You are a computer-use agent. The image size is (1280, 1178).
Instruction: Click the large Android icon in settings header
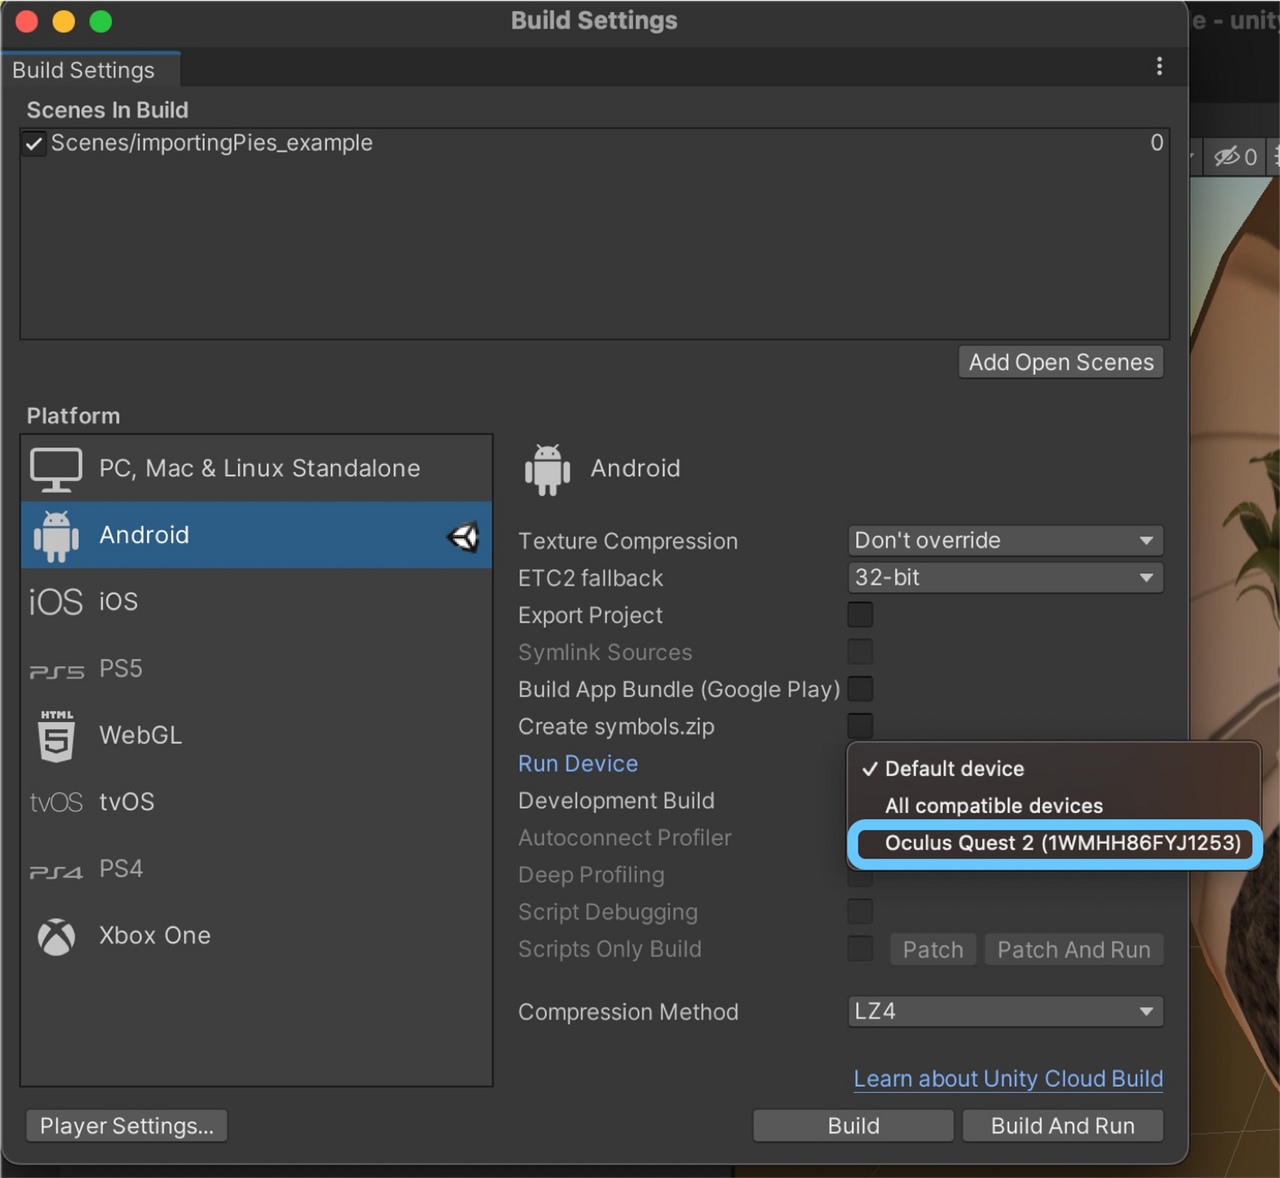(547, 470)
